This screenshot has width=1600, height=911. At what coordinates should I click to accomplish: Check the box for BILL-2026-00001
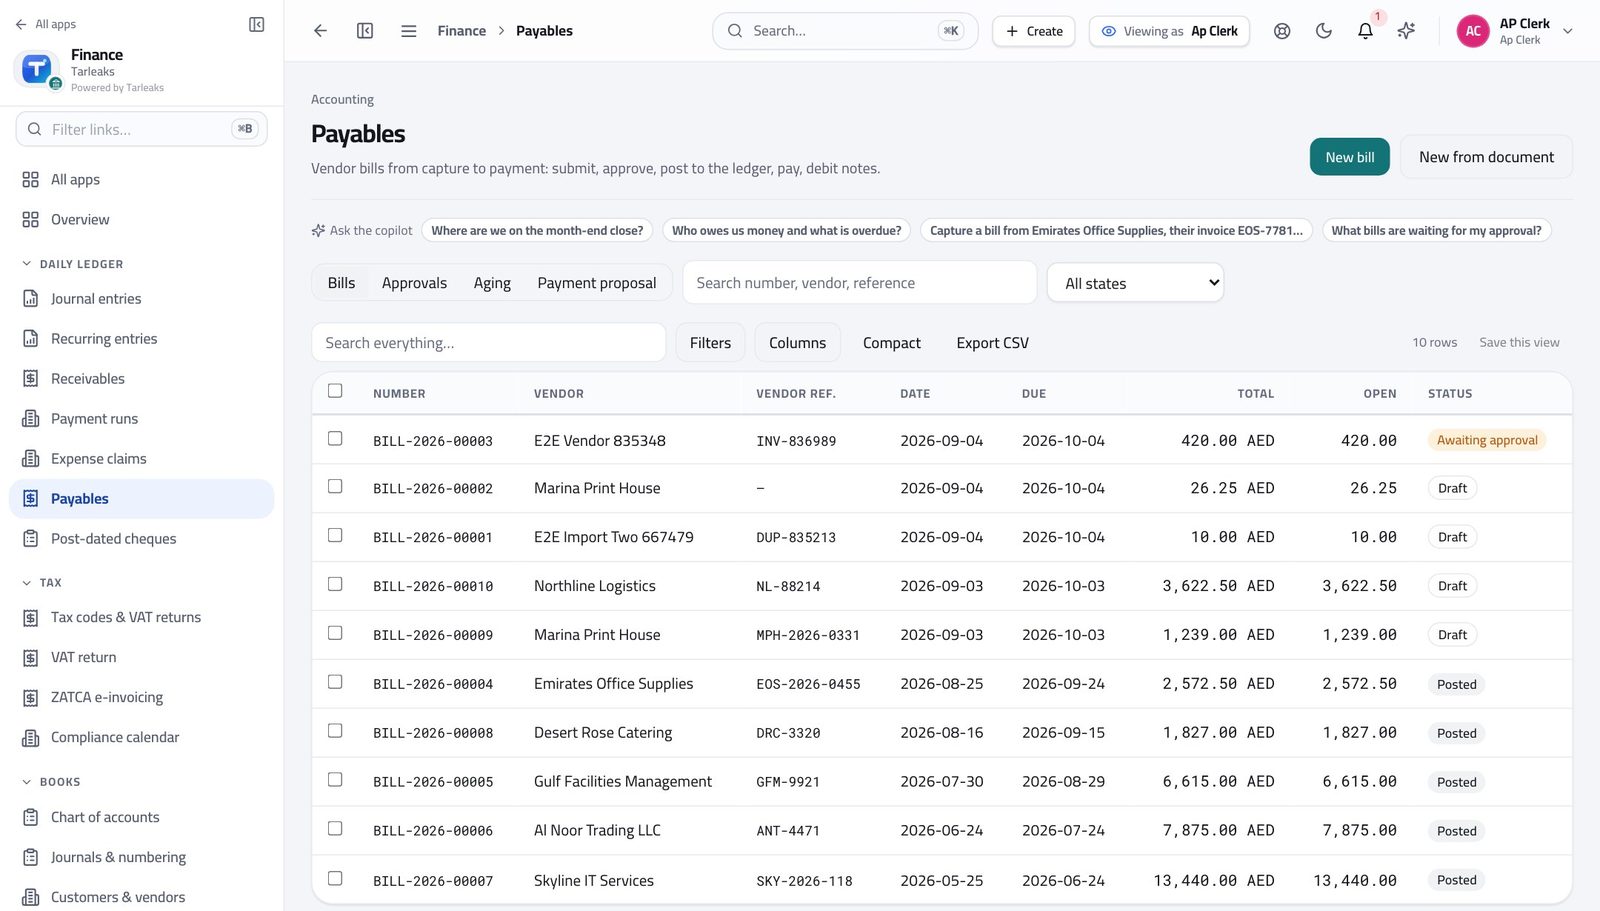point(335,536)
